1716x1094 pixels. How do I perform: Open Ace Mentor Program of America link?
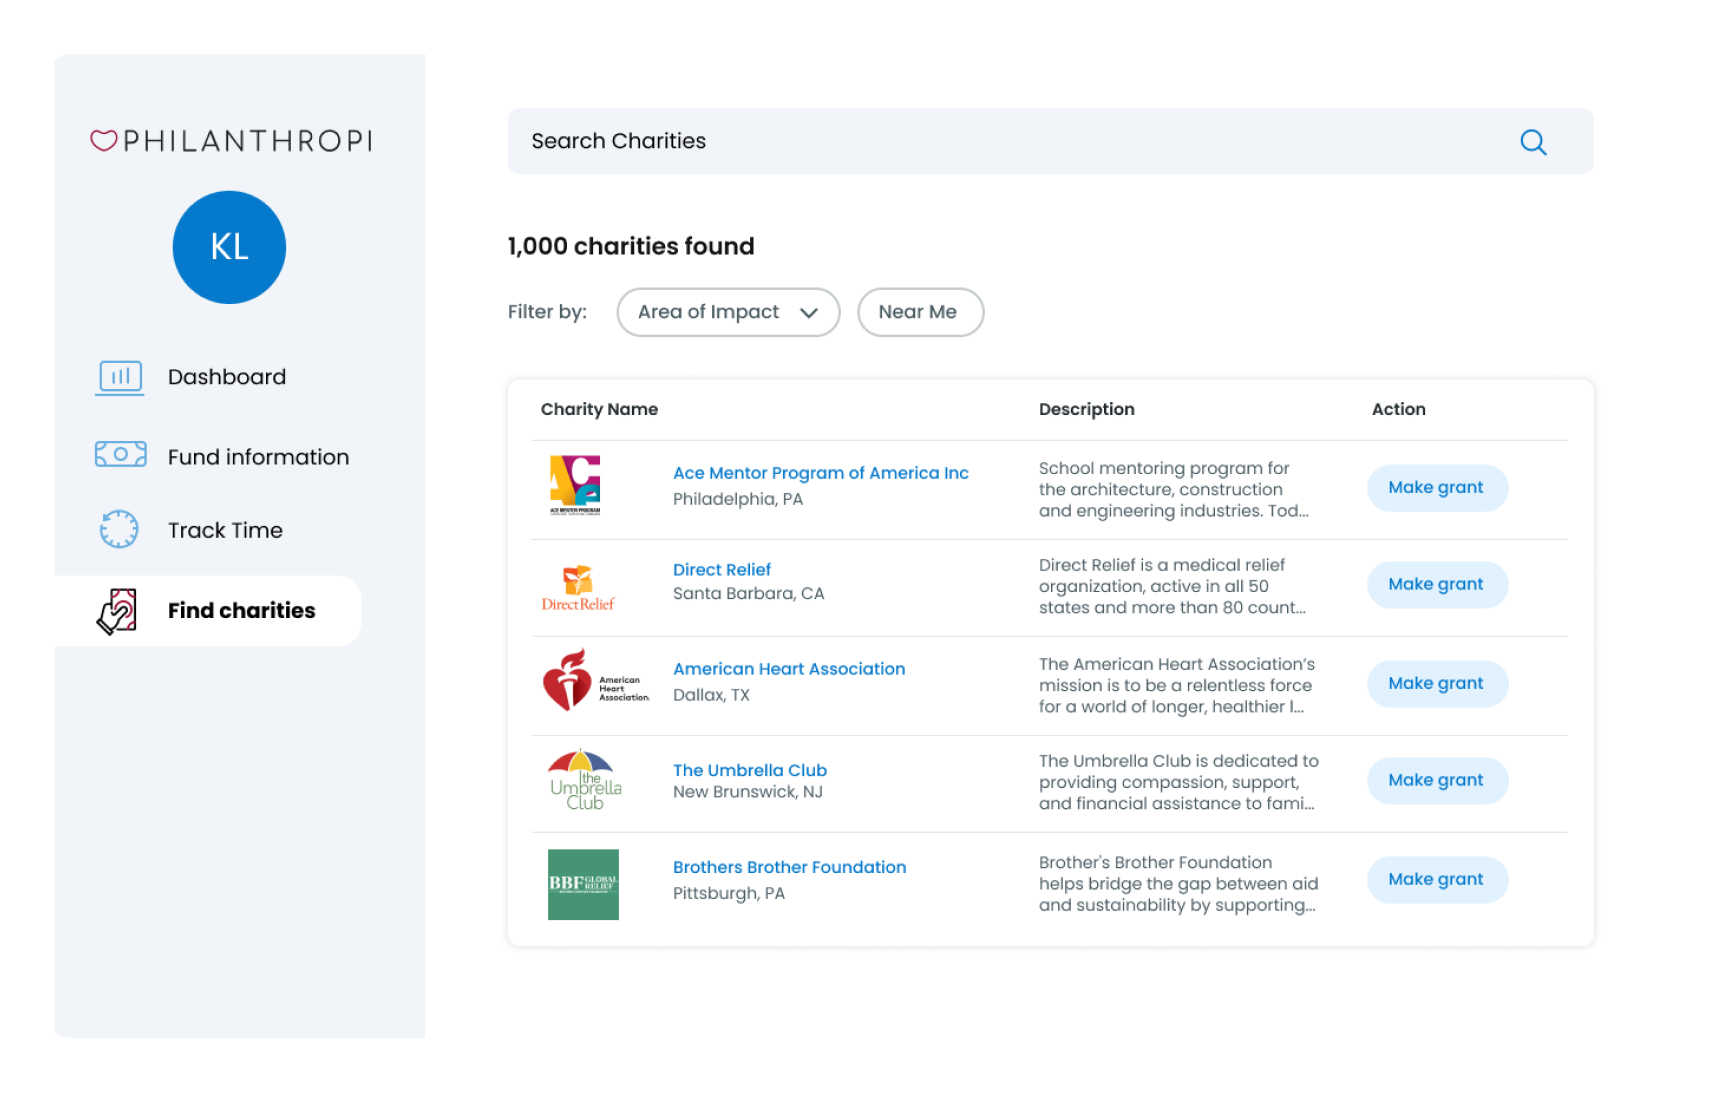click(x=820, y=473)
